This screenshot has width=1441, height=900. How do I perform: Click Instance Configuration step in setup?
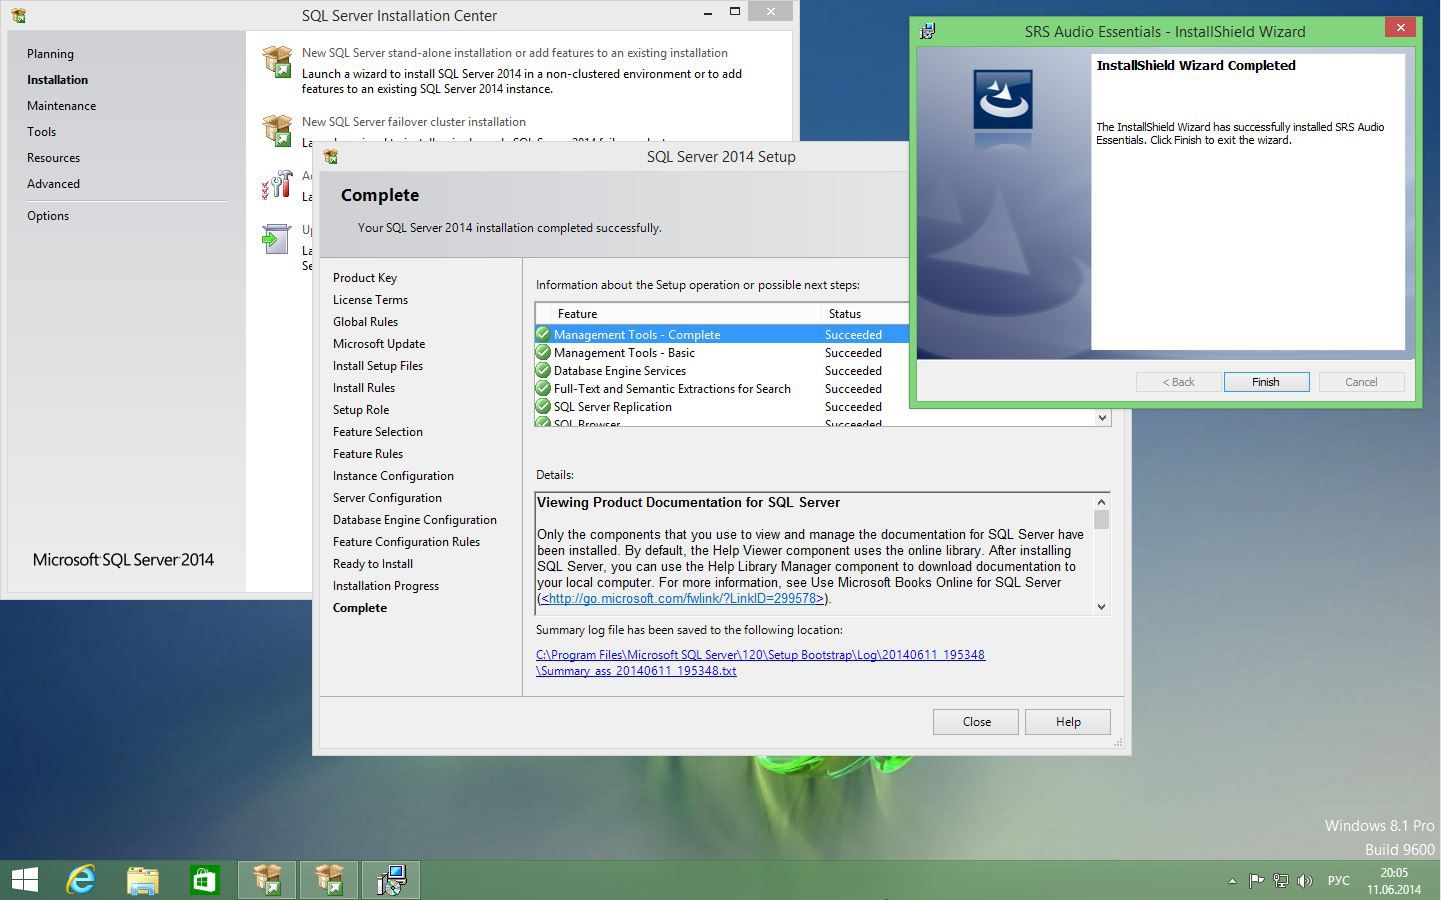[x=393, y=476]
